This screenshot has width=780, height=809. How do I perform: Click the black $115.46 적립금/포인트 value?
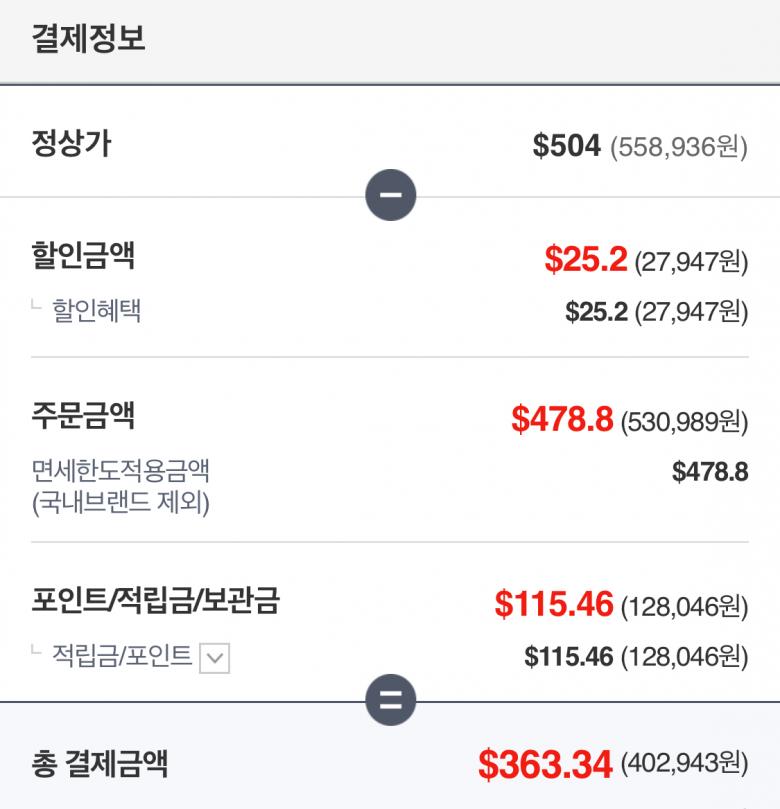tap(568, 657)
